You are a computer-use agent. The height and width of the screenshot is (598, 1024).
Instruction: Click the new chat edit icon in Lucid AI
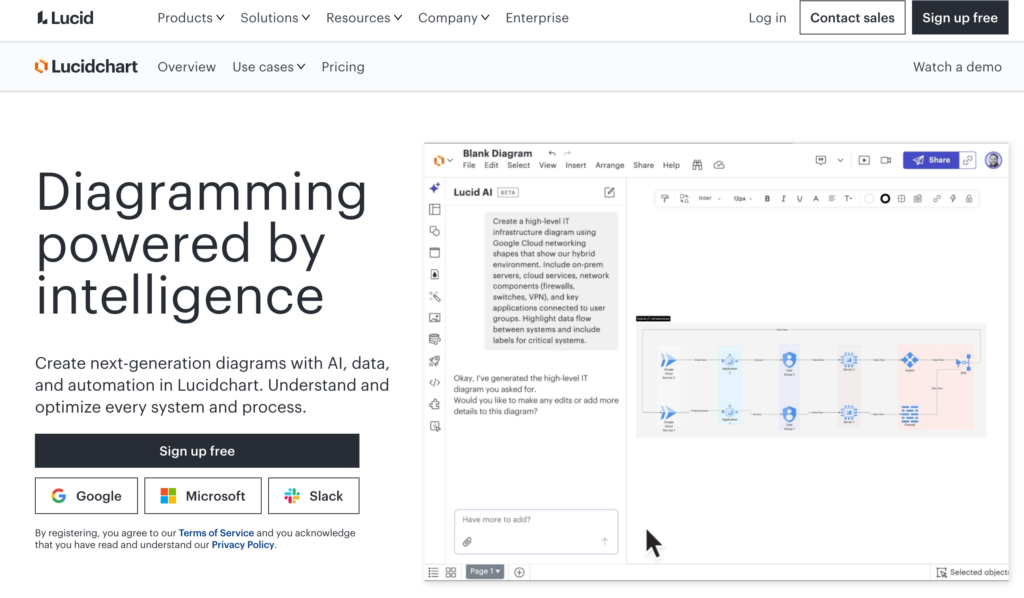click(609, 192)
